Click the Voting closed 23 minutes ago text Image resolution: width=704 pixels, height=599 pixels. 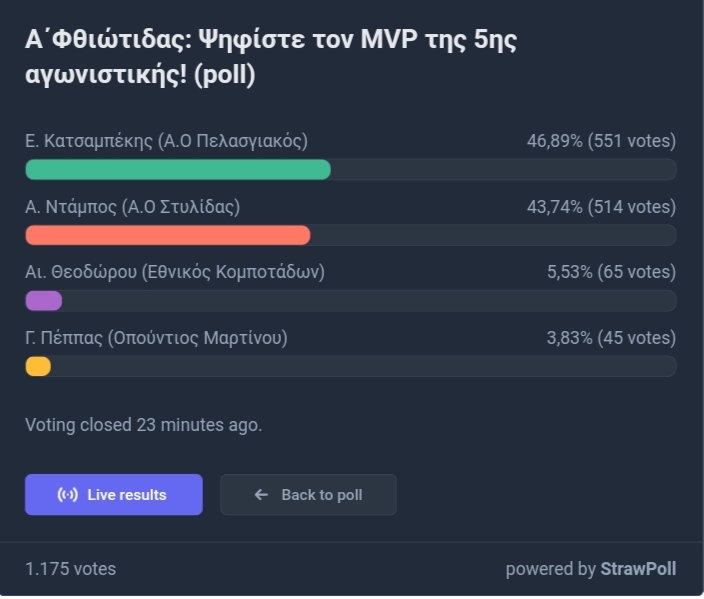pos(143,425)
